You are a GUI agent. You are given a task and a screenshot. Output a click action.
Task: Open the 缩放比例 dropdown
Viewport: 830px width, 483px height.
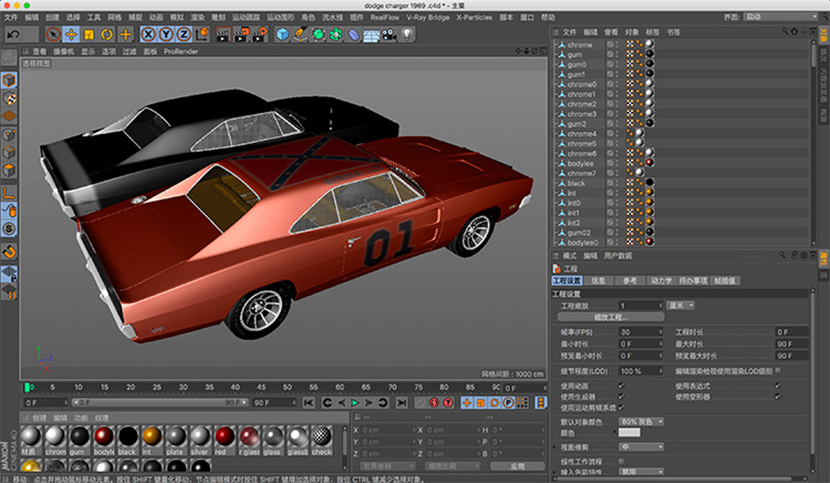[453, 466]
